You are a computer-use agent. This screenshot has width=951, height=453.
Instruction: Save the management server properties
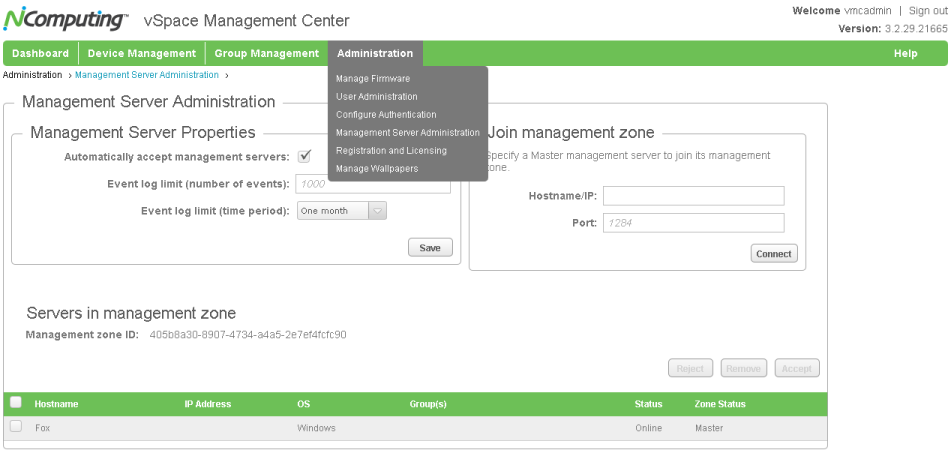point(430,248)
